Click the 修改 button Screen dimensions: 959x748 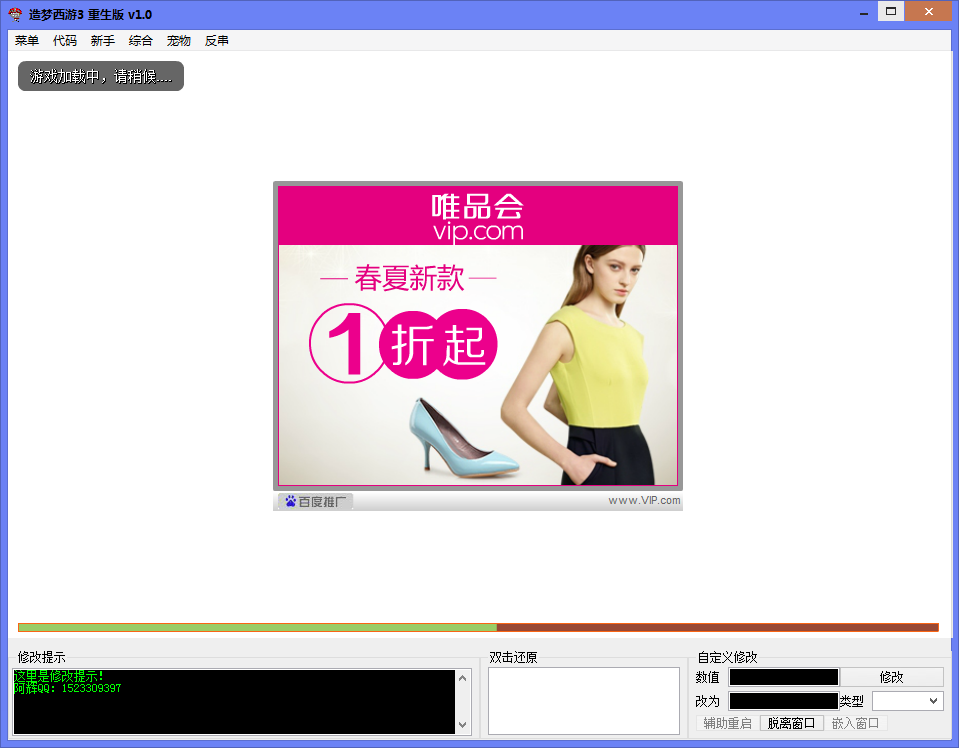[891, 677]
